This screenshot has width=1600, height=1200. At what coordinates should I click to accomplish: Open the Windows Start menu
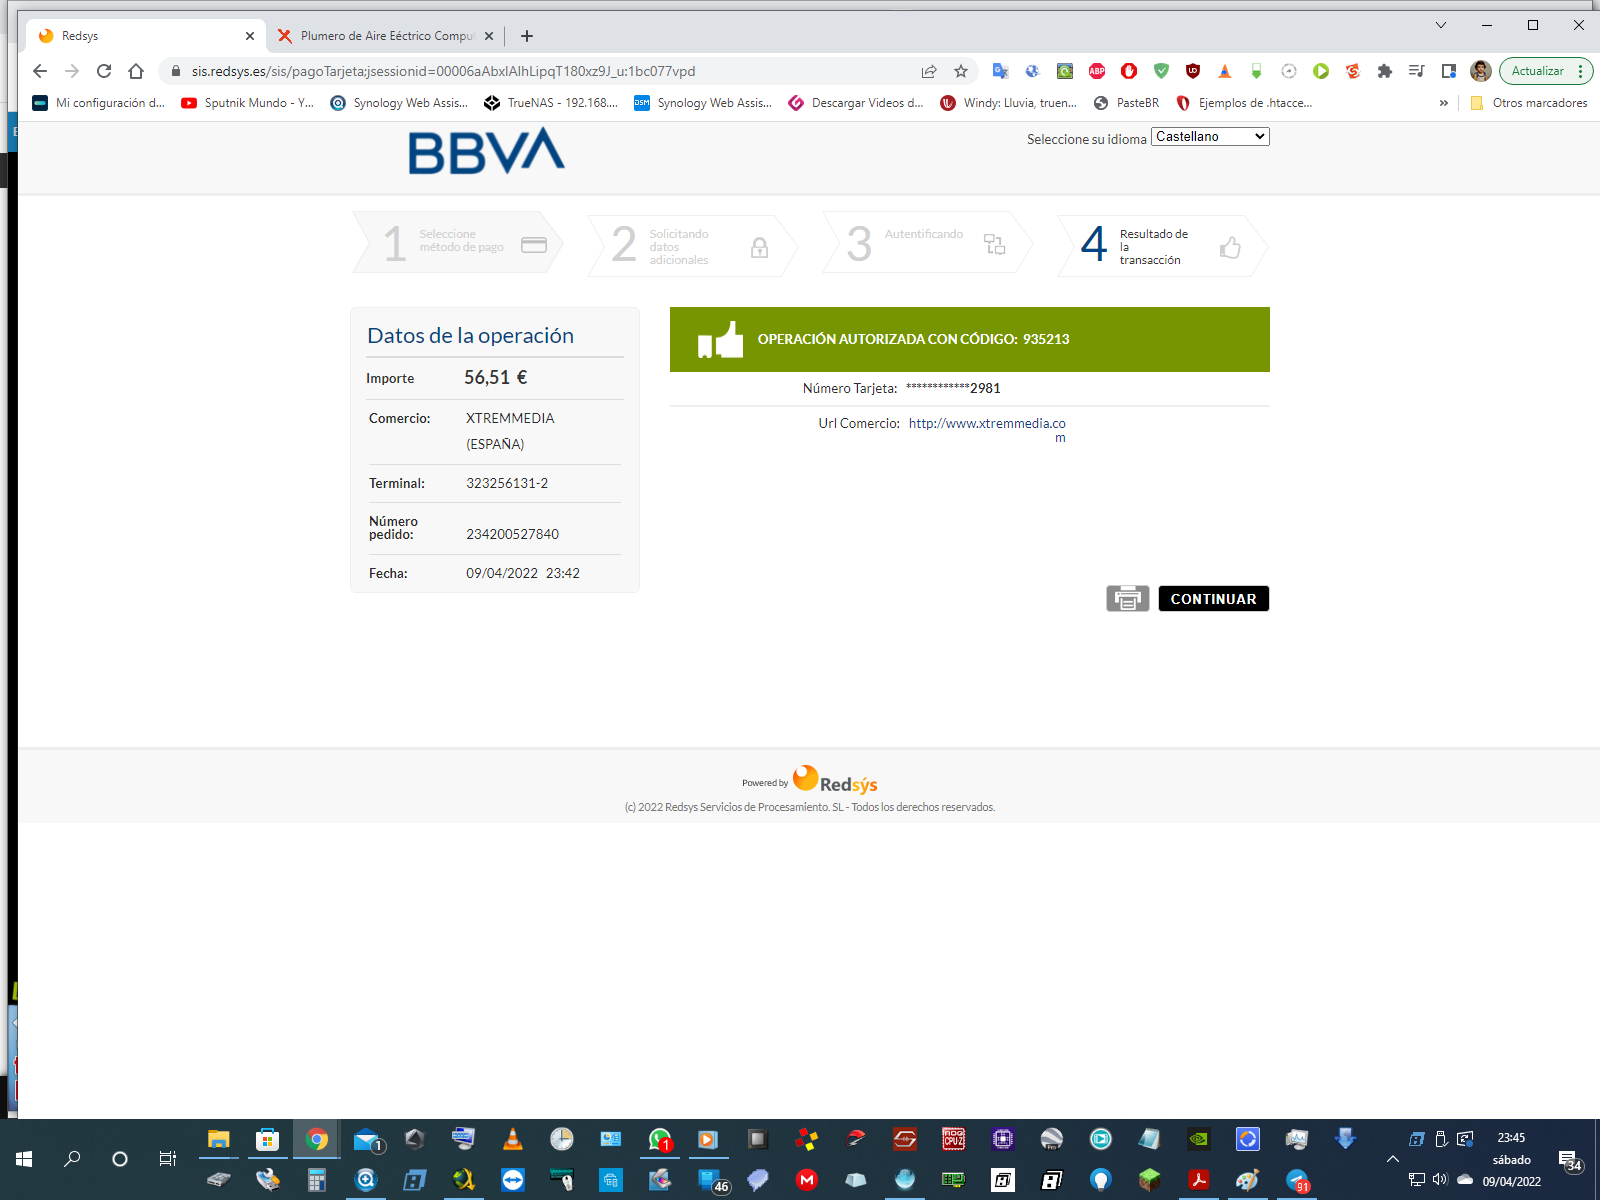(24, 1159)
